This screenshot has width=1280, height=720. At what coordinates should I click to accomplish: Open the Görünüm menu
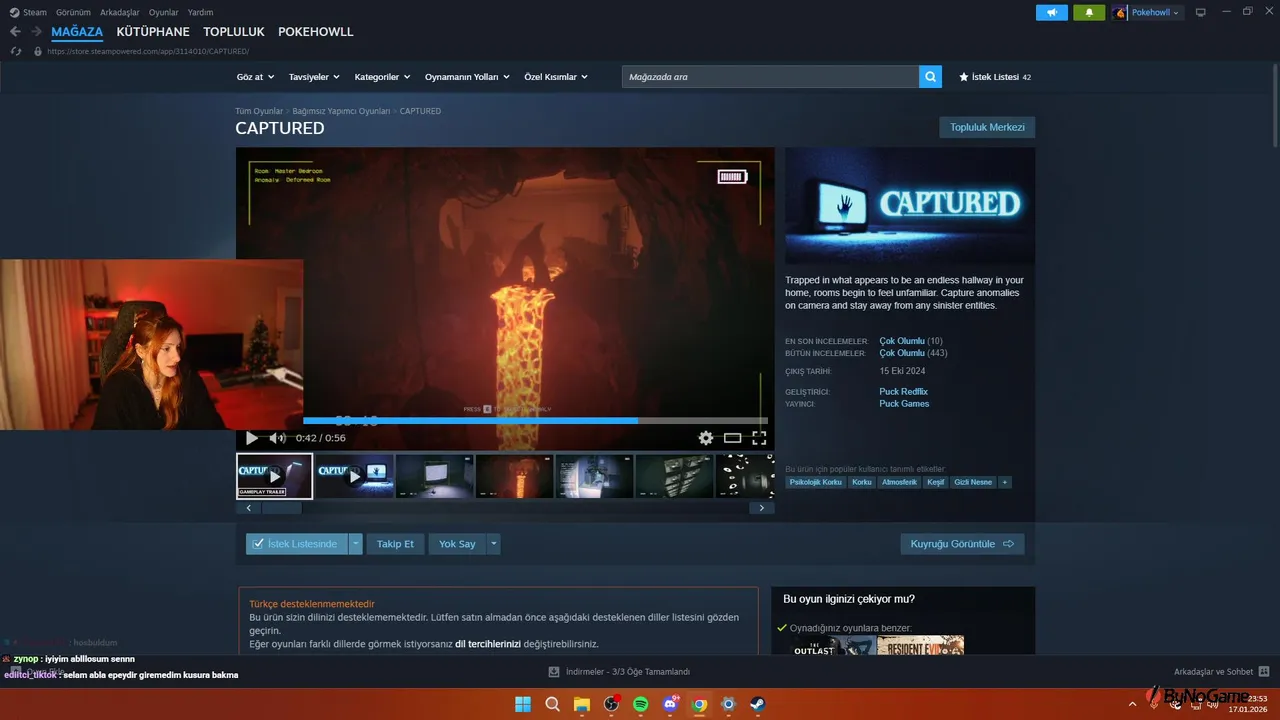pyautogui.click(x=73, y=12)
